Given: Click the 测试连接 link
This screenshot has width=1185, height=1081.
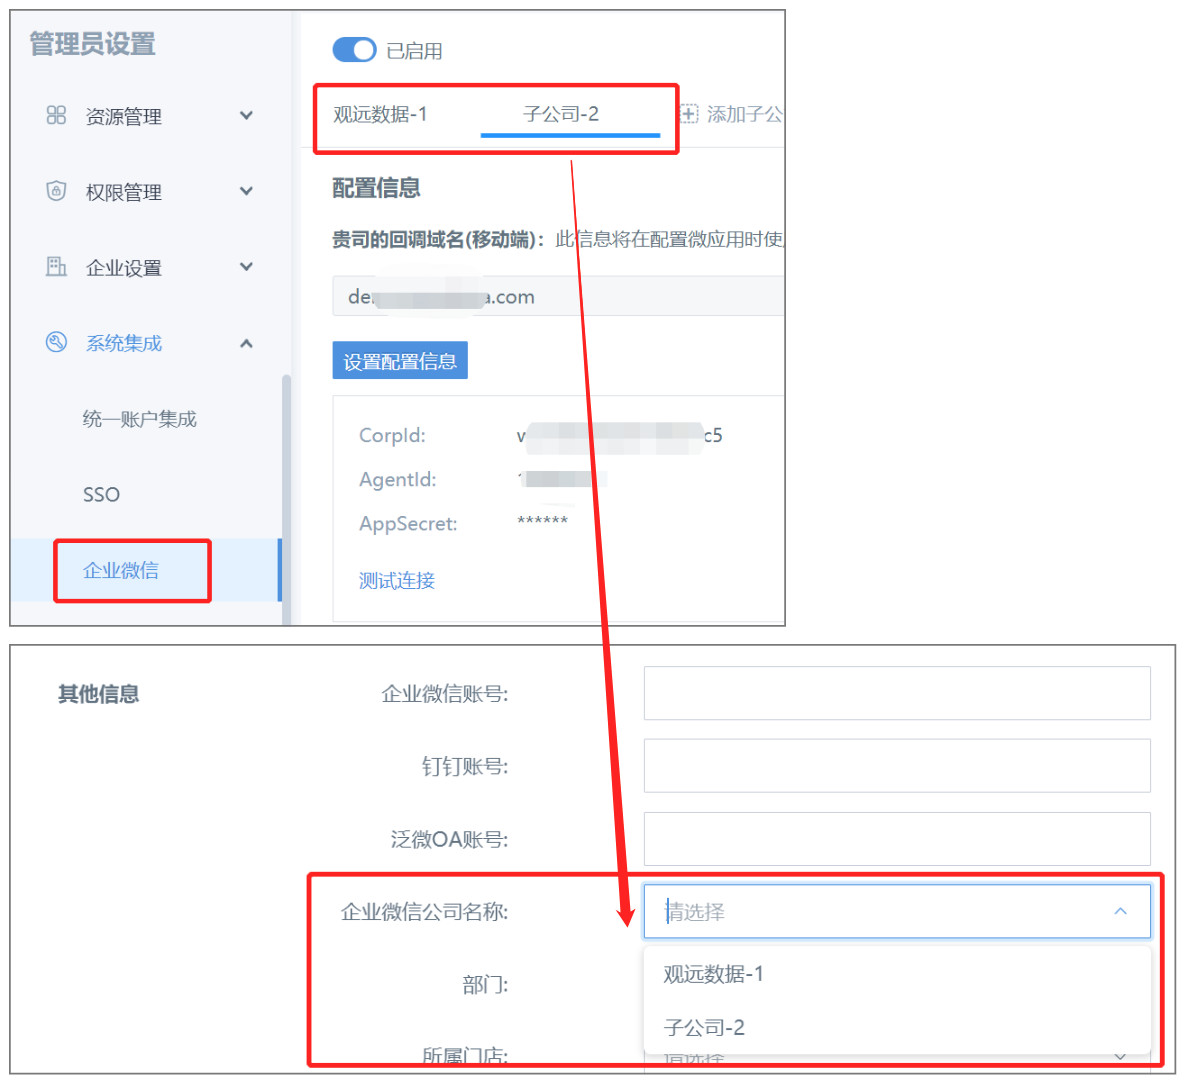Looking at the screenshot, I should tap(397, 580).
